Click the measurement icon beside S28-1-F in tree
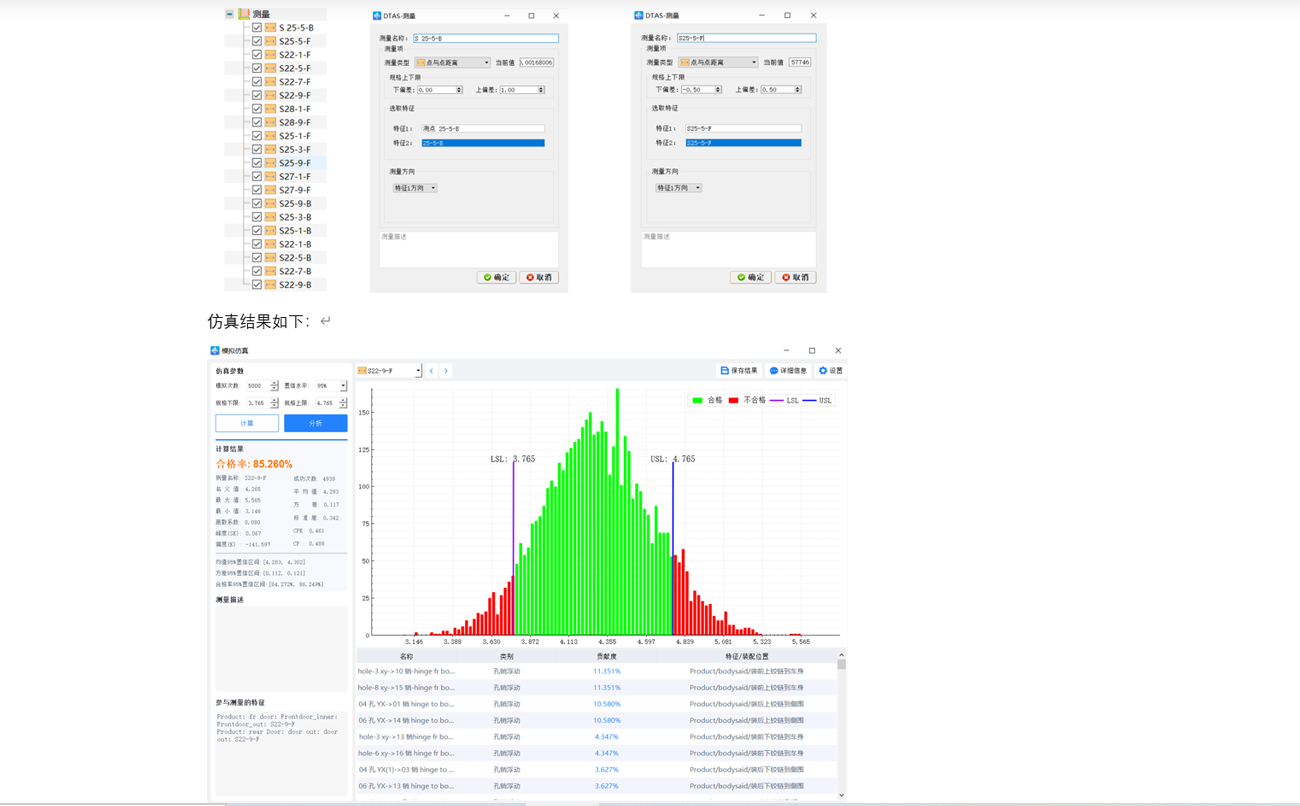 (270, 109)
